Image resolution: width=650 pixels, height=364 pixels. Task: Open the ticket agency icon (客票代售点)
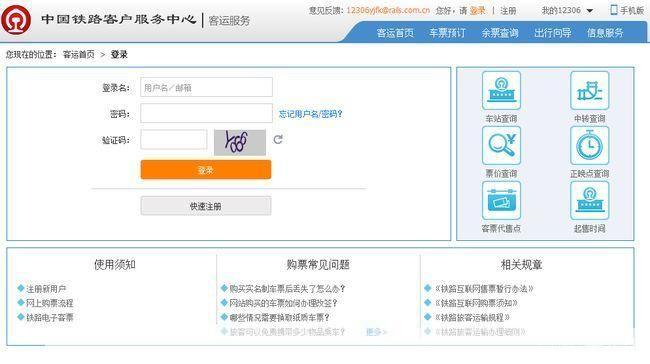pyautogui.click(x=501, y=200)
